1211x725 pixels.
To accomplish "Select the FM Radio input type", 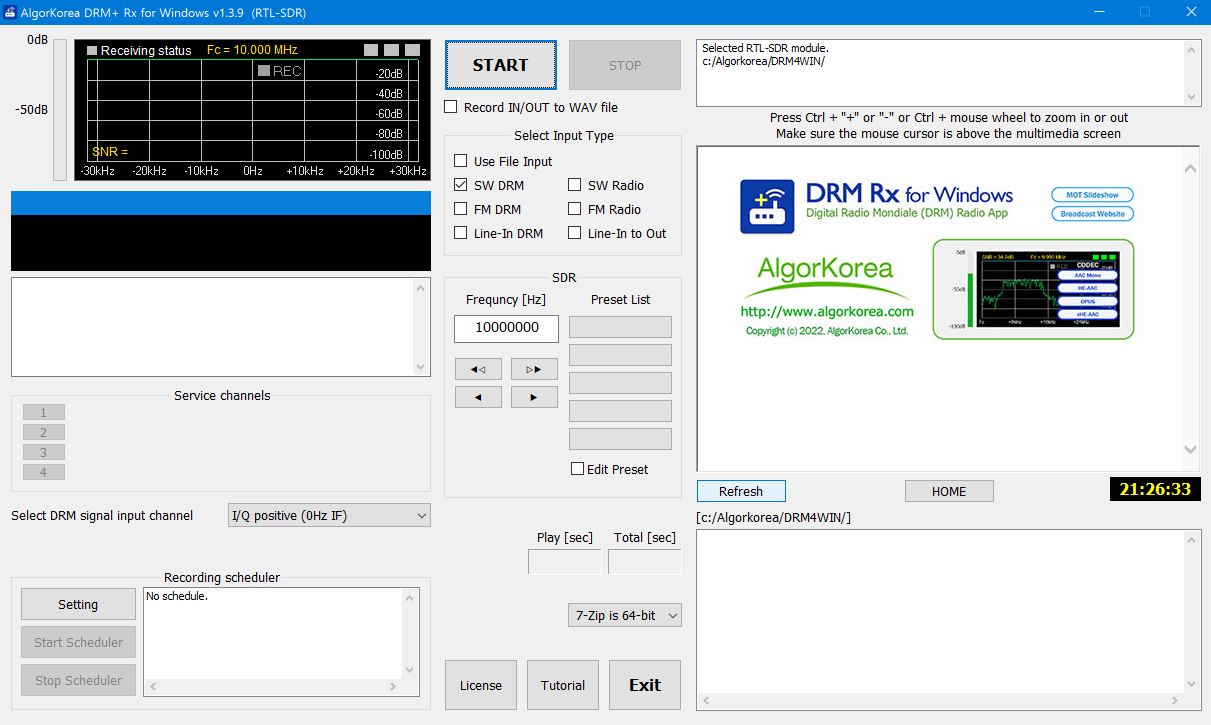I will coord(575,209).
